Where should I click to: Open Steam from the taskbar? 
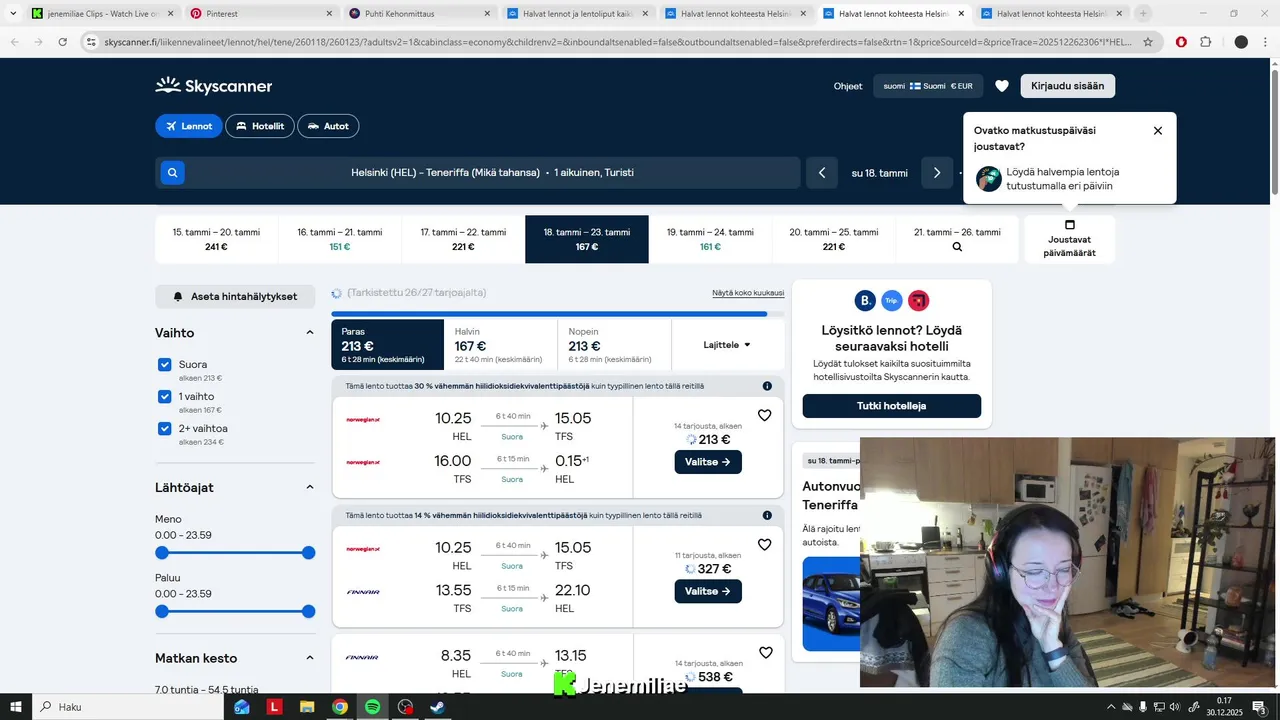click(x=437, y=707)
